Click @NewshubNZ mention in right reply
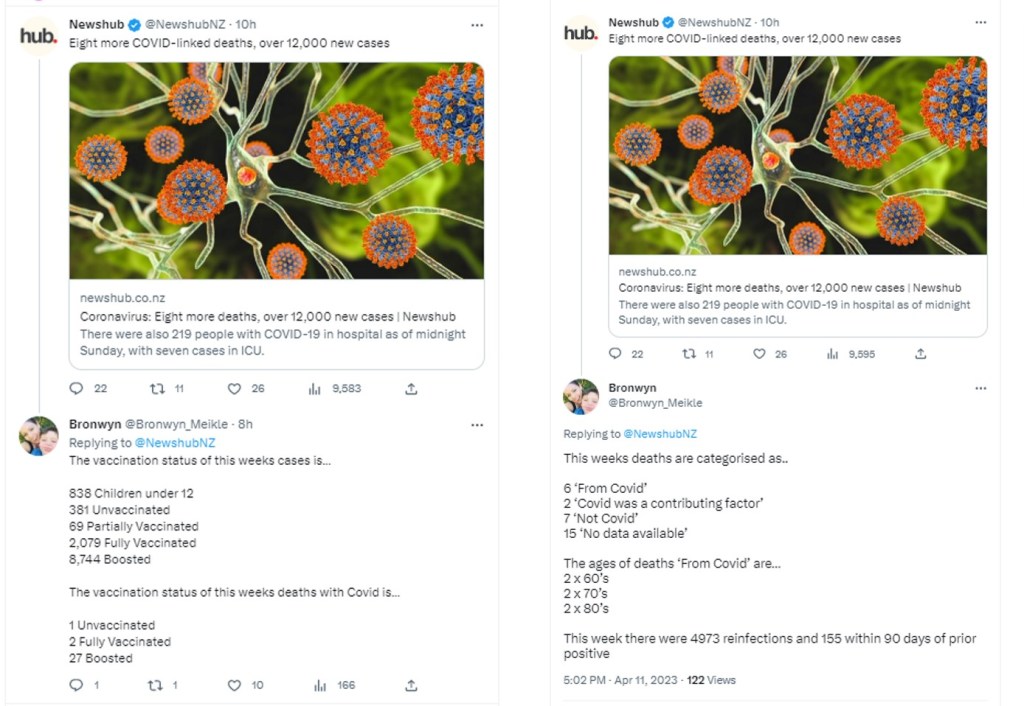This screenshot has height=706, width=1024. point(659,434)
